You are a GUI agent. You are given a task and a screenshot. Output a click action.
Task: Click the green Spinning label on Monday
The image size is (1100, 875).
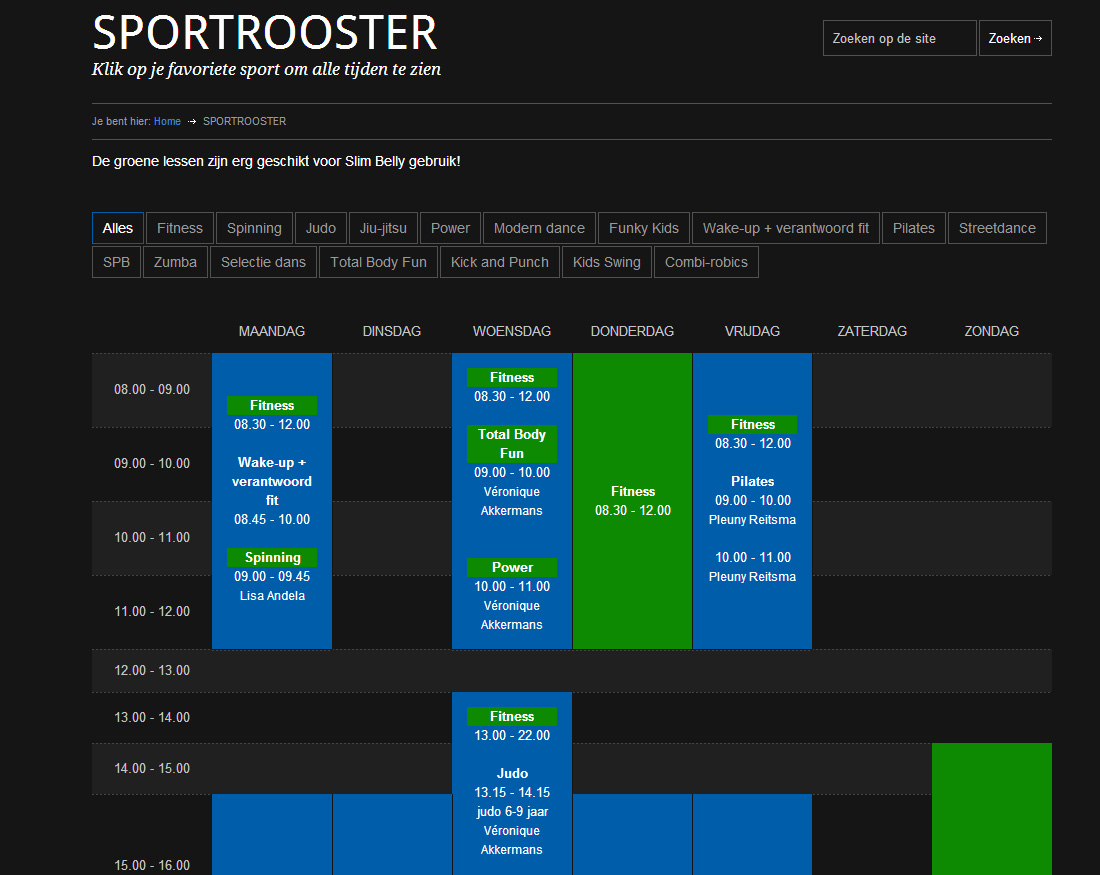coord(272,557)
